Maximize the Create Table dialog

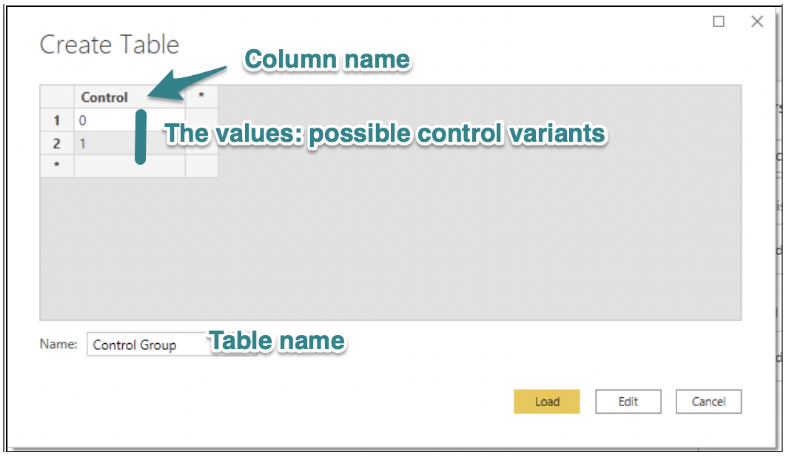(x=719, y=21)
